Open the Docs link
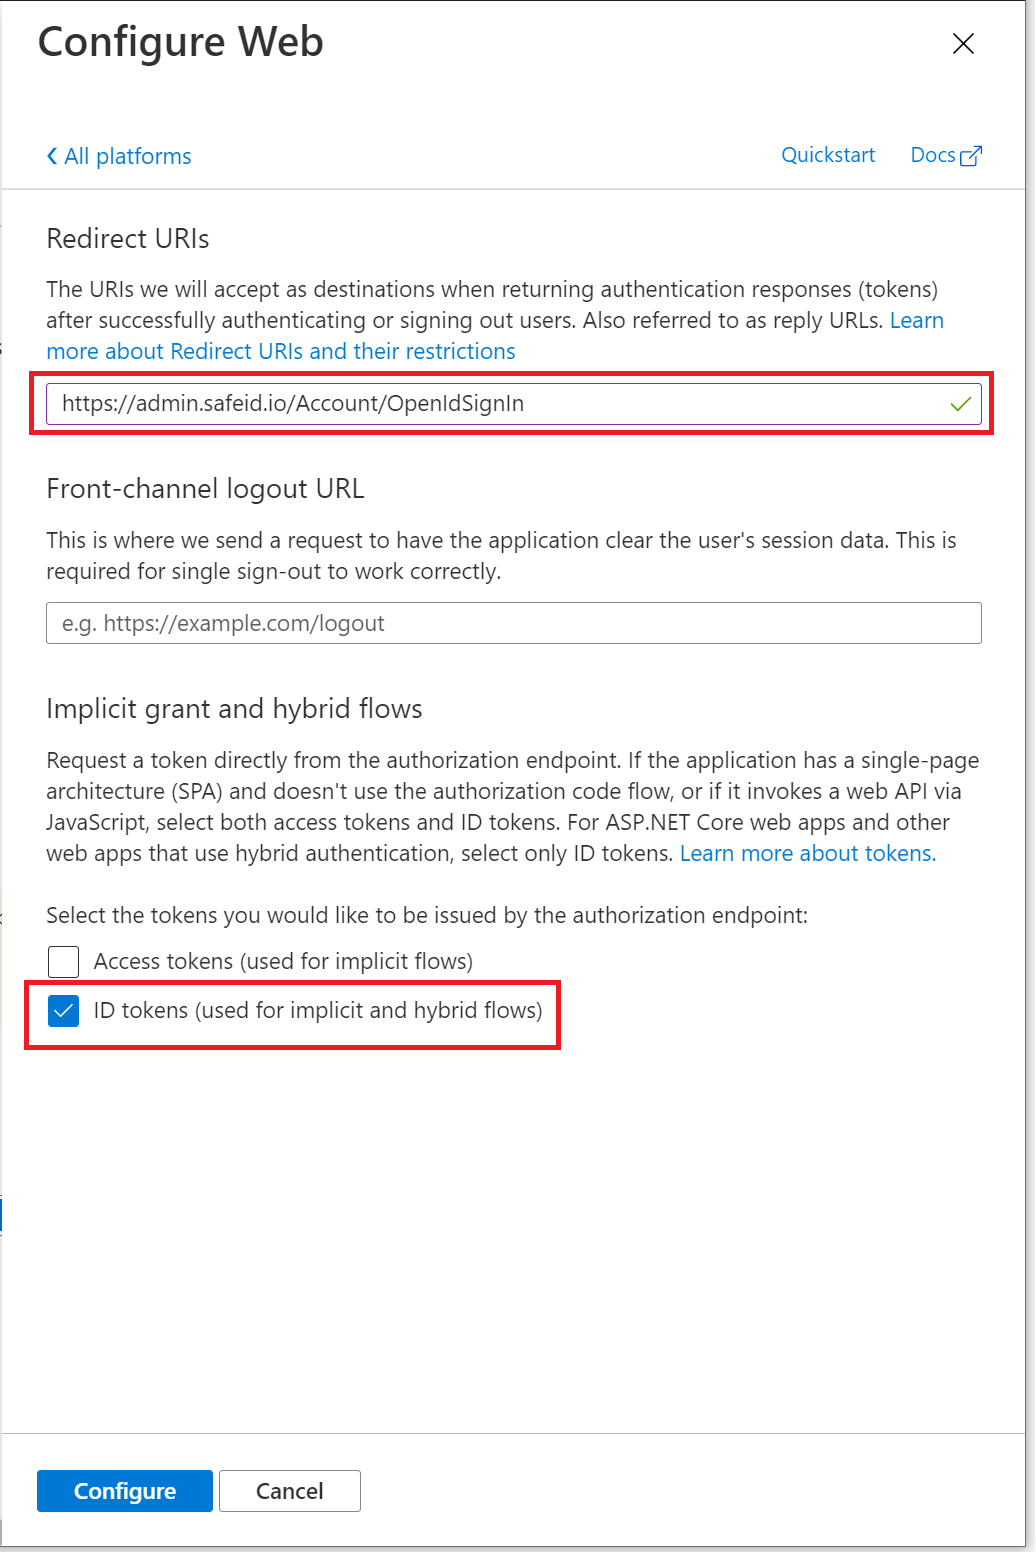Screen dimensions: 1036x1552 (932, 155)
